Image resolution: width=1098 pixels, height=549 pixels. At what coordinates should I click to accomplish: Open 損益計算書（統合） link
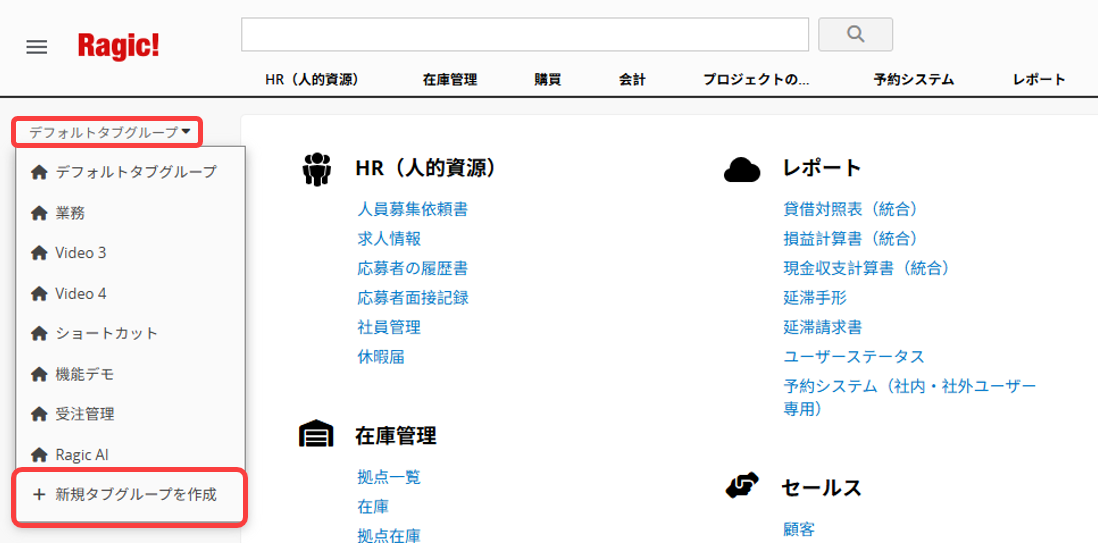click(x=851, y=239)
